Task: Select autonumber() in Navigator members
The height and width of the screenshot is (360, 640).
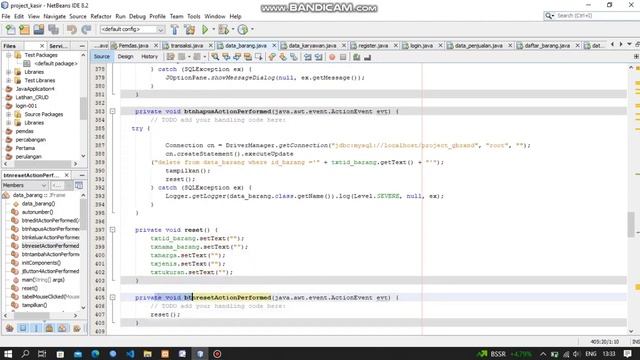Action: click(x=37, y=212)
